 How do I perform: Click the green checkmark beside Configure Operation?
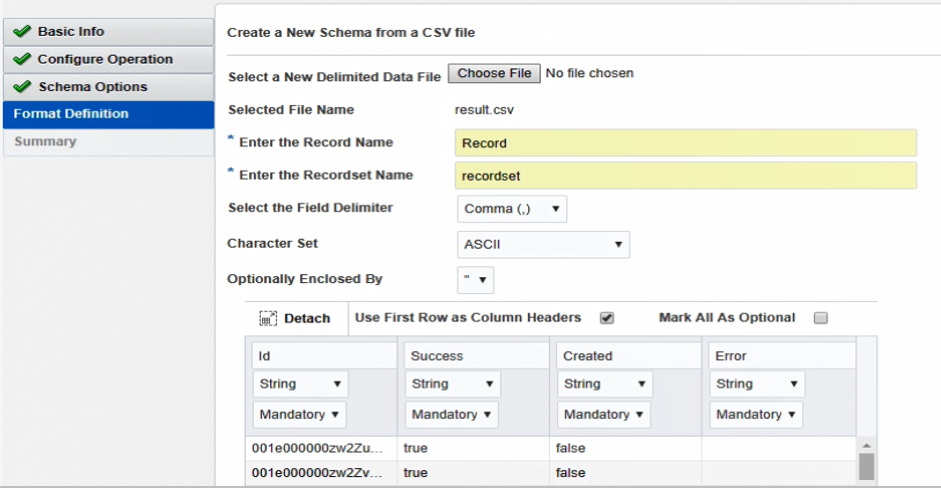tap(23, 59)
